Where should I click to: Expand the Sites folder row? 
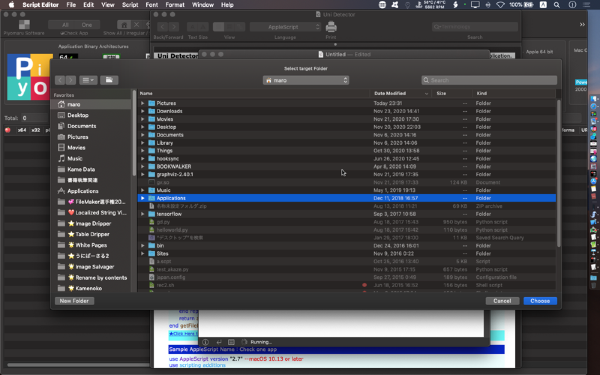click(143, 254)
